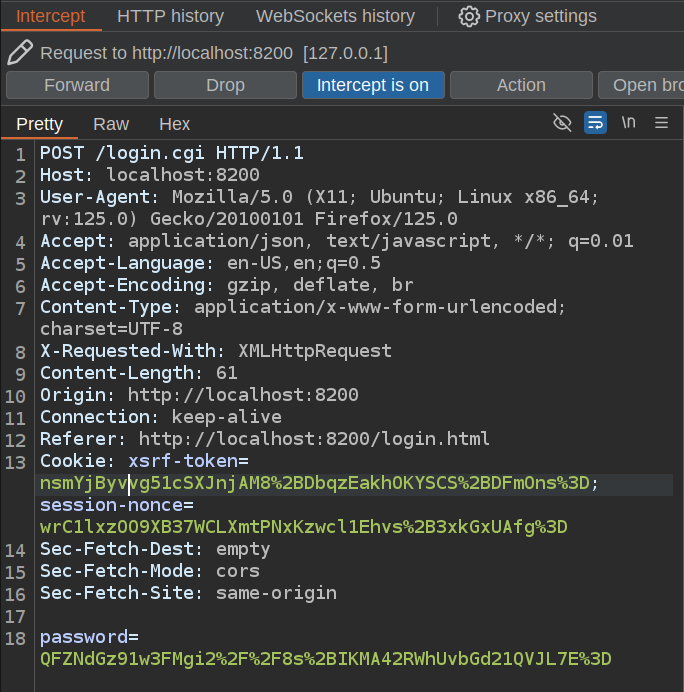Click the password parameter value in the body

click(x=325, y=659)
